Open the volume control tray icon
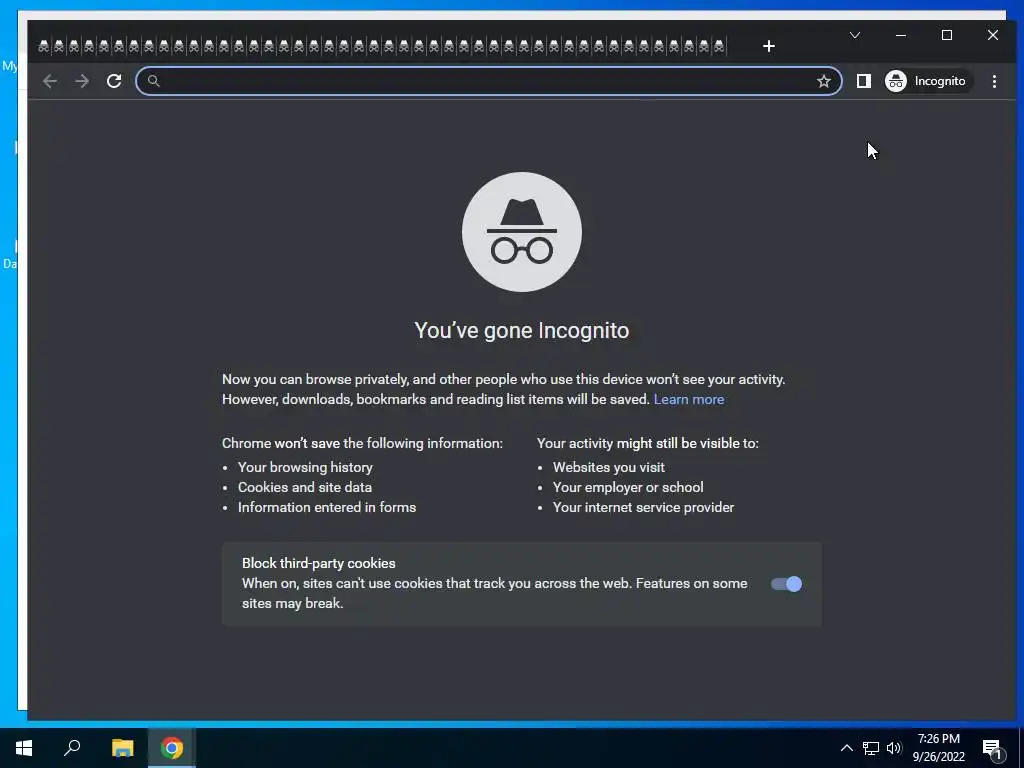 pos(894,748)
